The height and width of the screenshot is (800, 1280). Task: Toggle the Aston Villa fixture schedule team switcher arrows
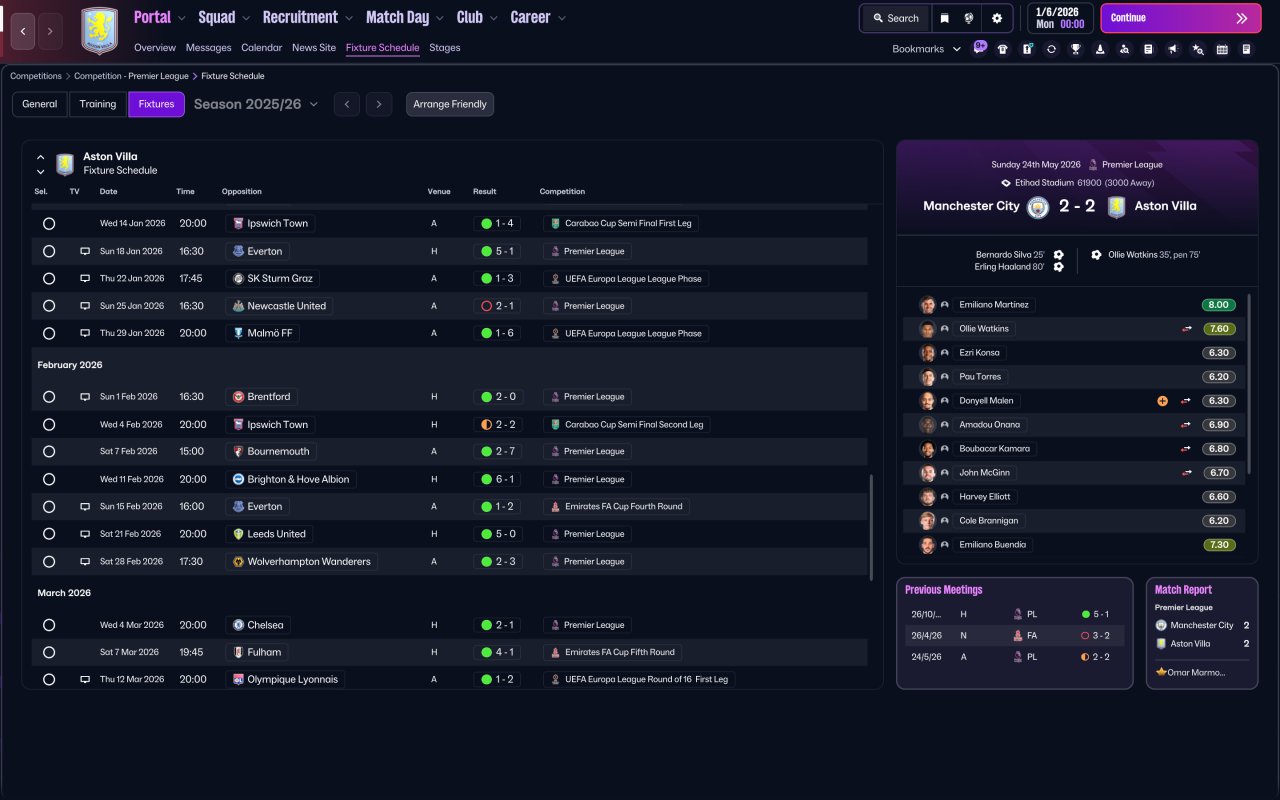(x=41, y=164)
